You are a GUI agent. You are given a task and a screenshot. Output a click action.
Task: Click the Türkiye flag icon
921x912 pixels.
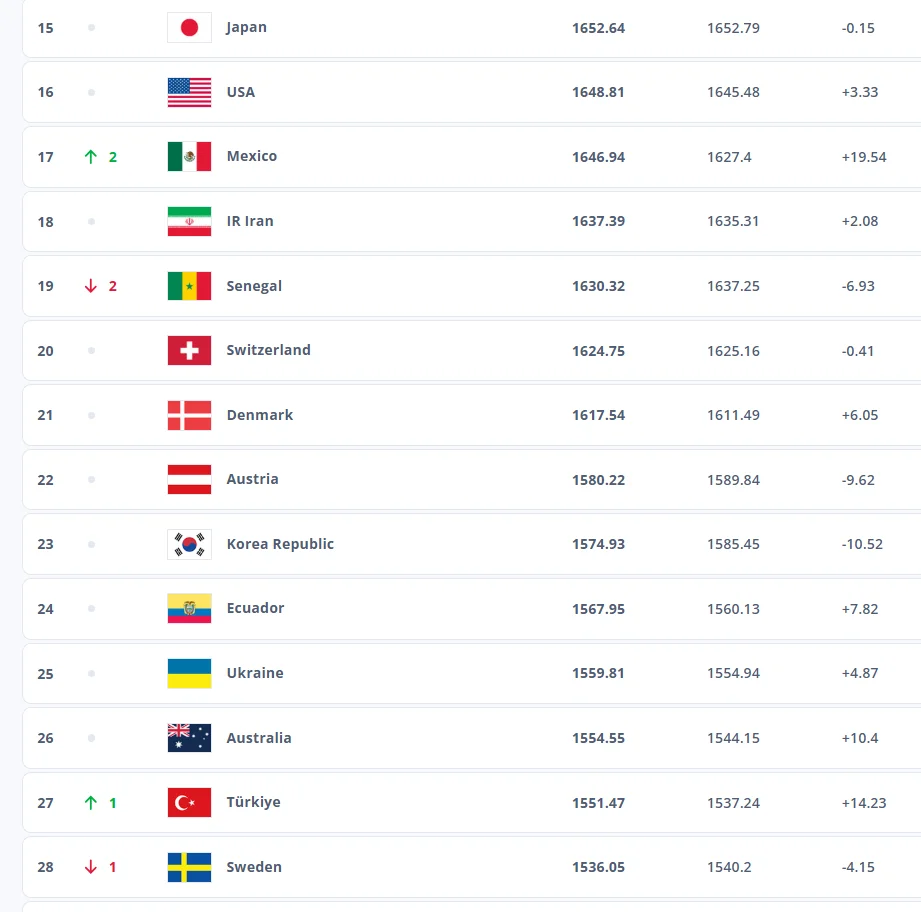189,803
